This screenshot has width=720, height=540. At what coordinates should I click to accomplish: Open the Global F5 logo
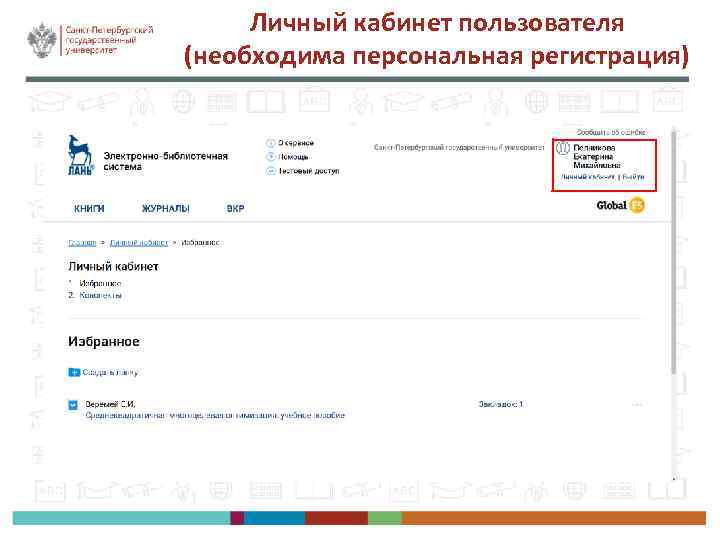(x=620, y=205)
